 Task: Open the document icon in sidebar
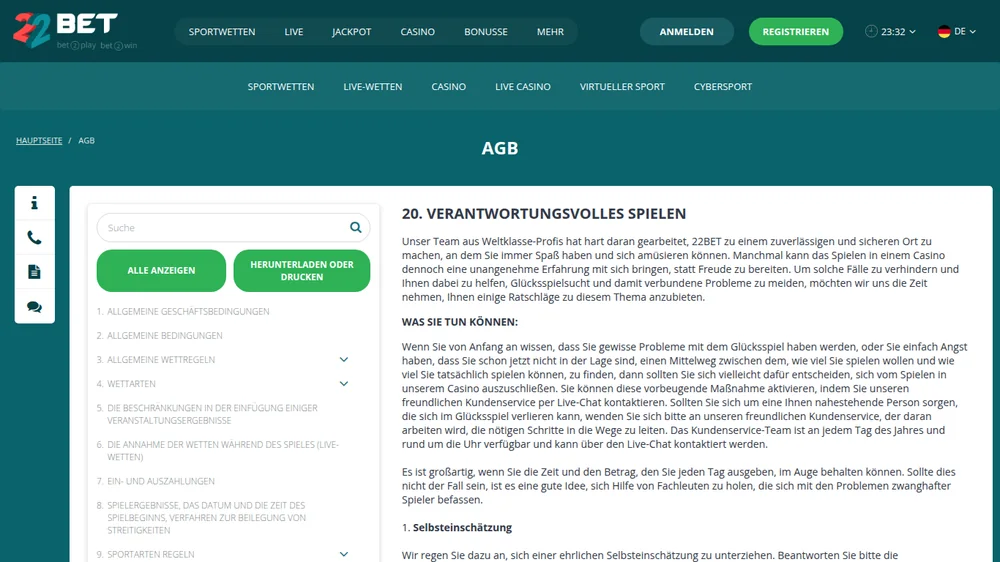(x=34, y=272)
